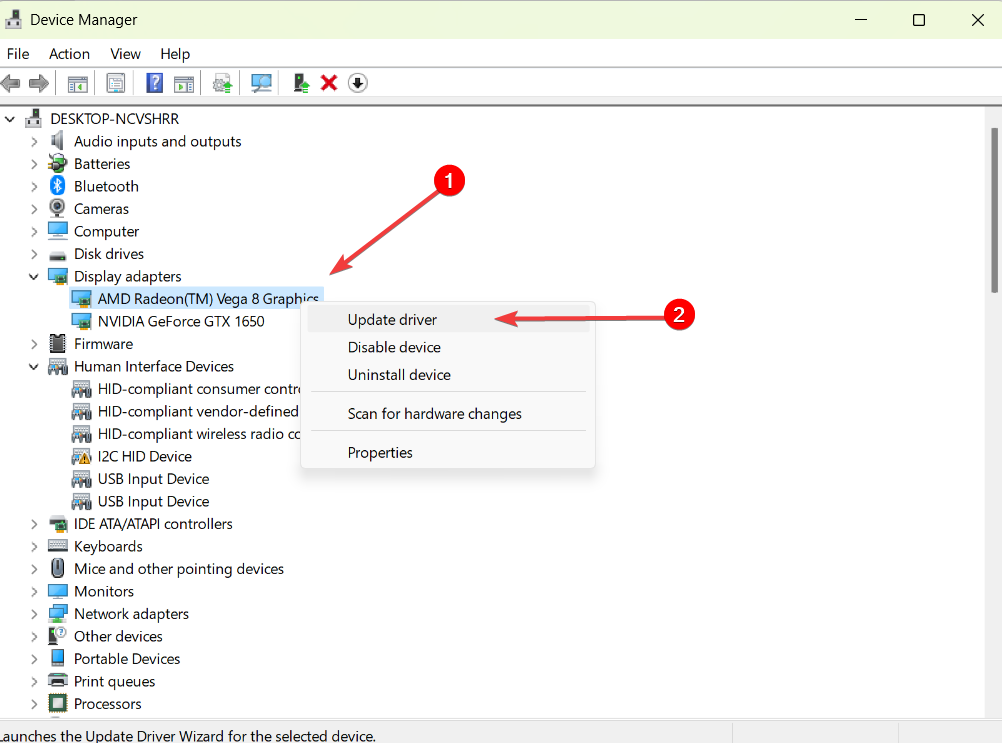Open the File menu
Image resolution: width=1002 pixels, height=743 pixels.
point(18,54)
